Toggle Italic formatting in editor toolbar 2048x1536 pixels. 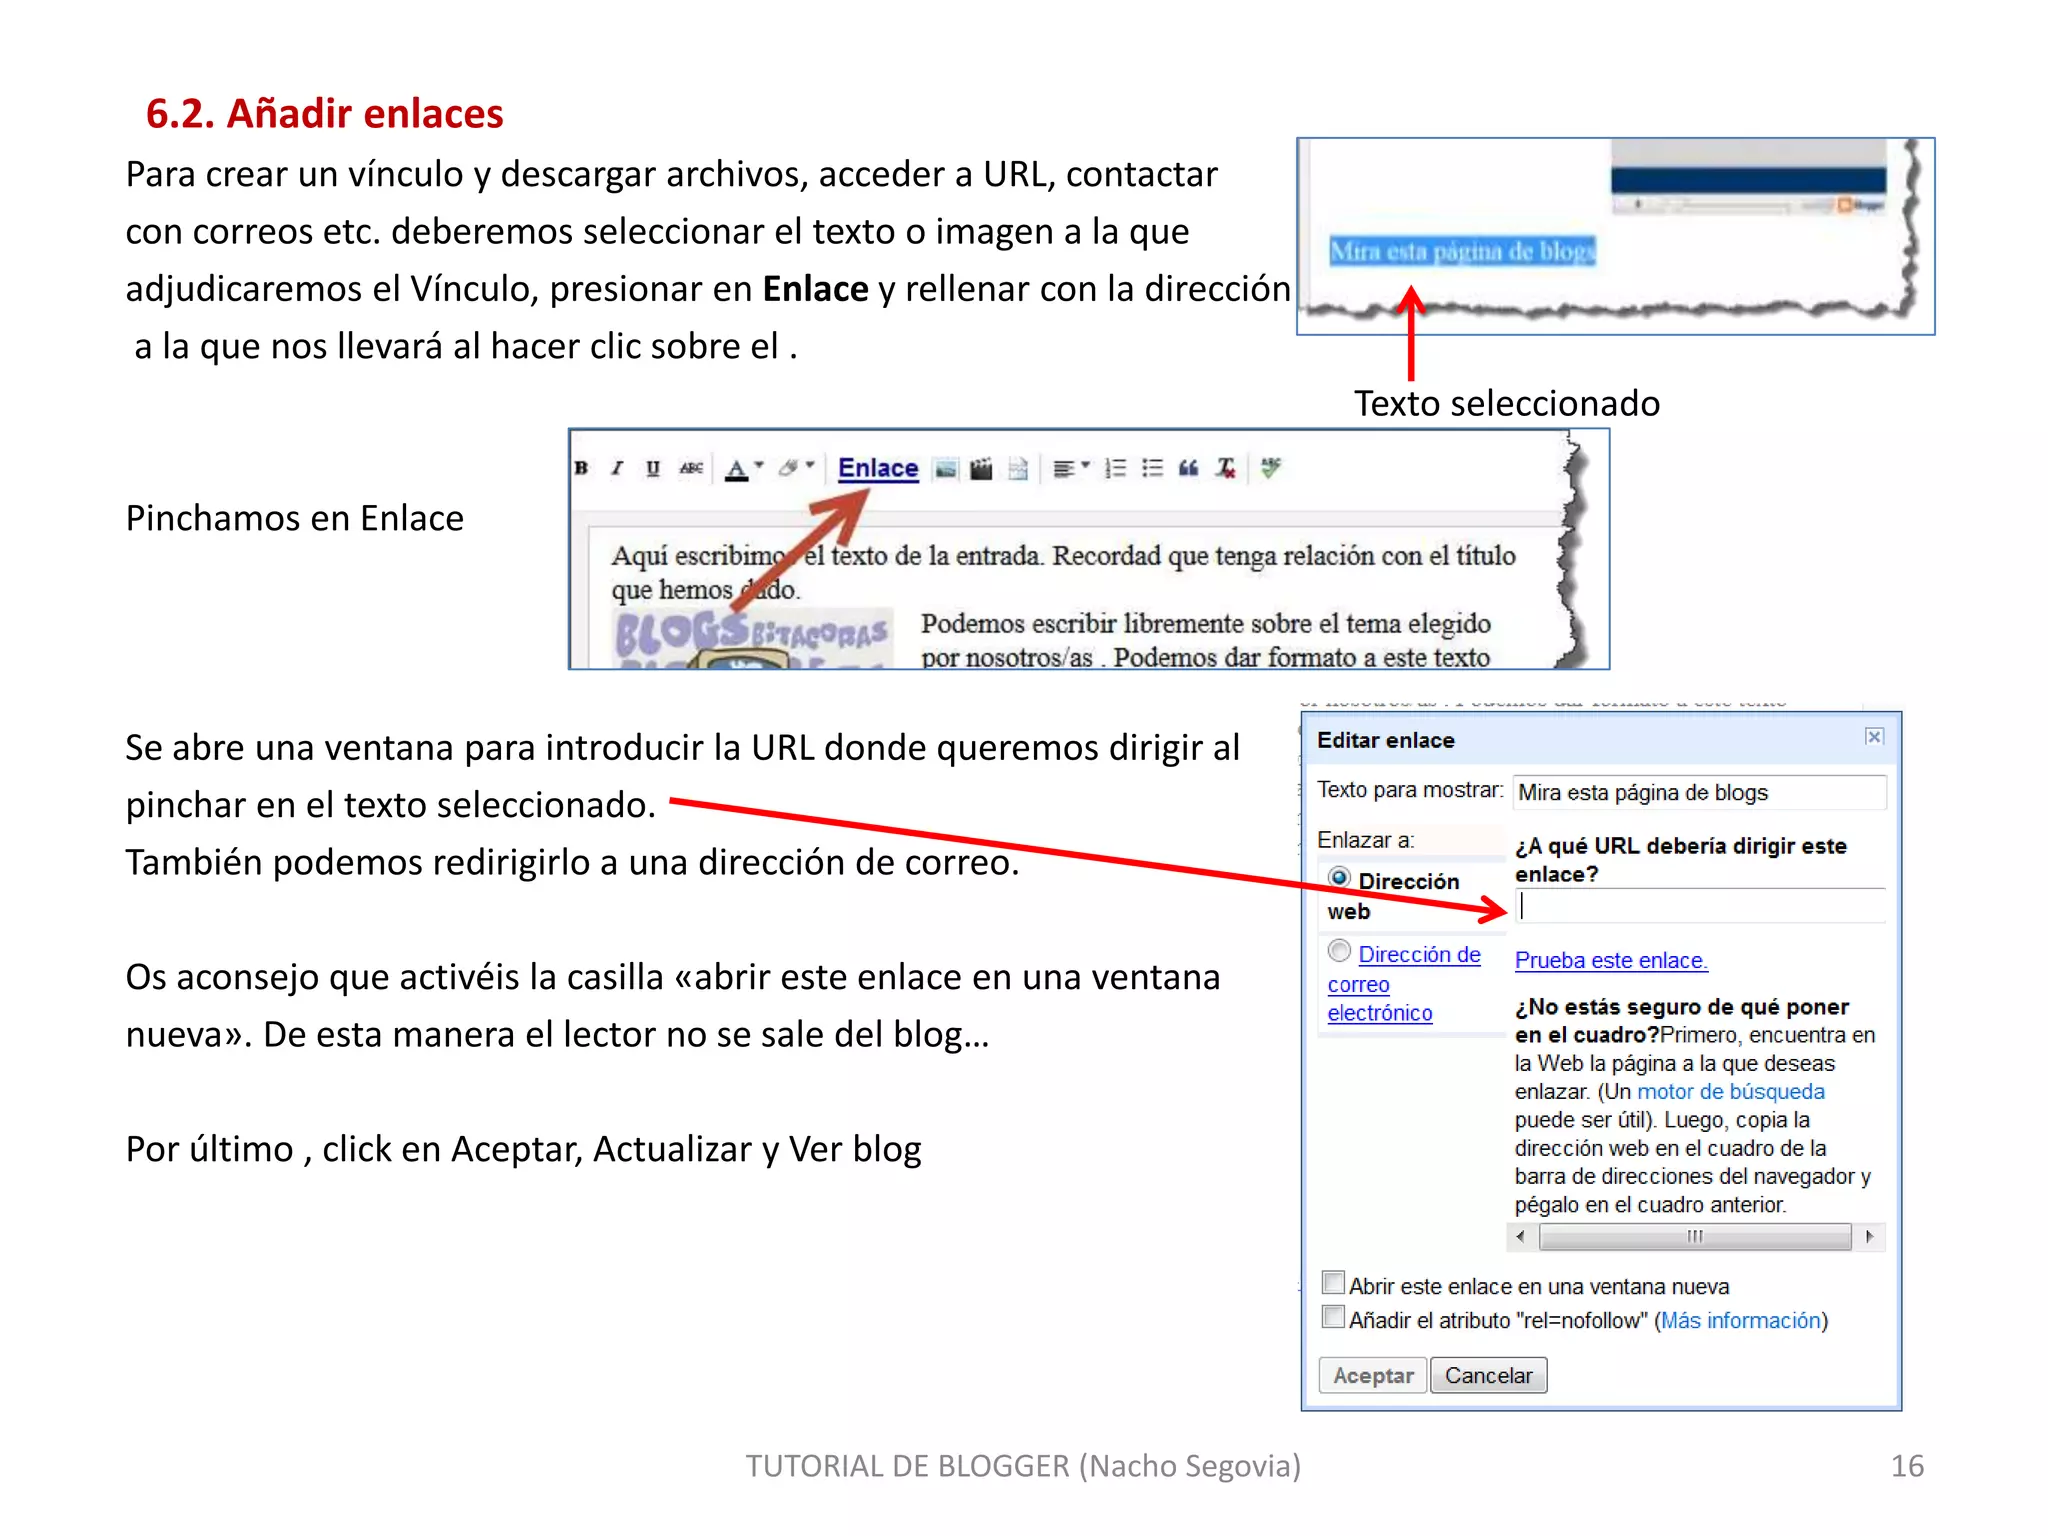617,468
